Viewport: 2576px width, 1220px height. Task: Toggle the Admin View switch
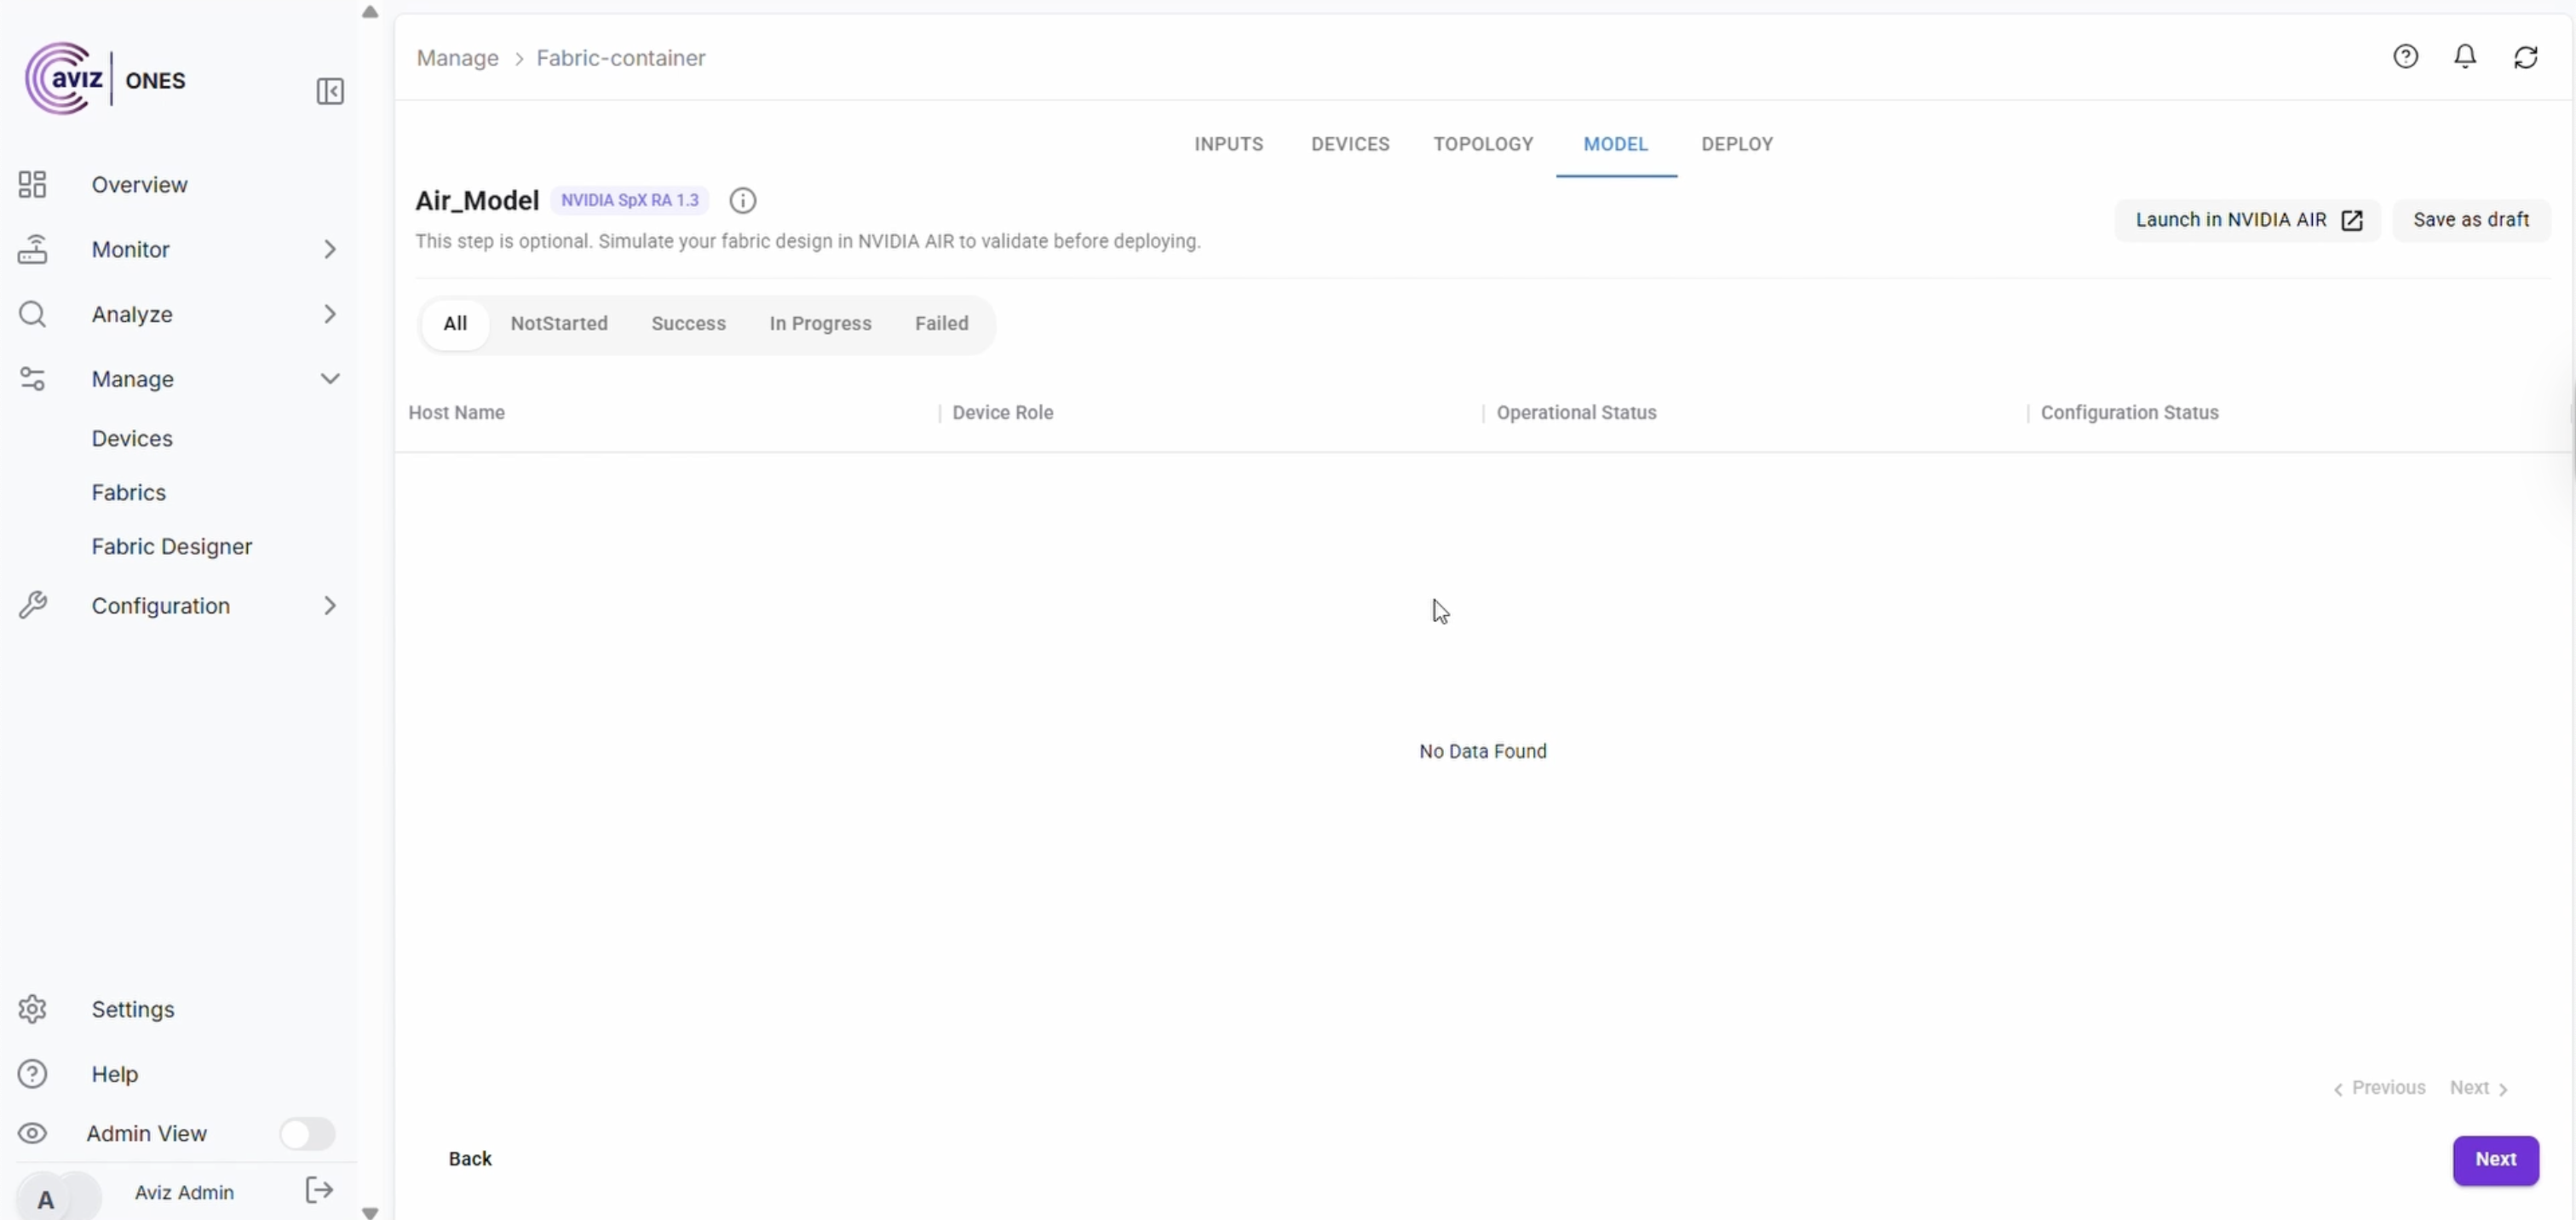(x=306, y=1133)
